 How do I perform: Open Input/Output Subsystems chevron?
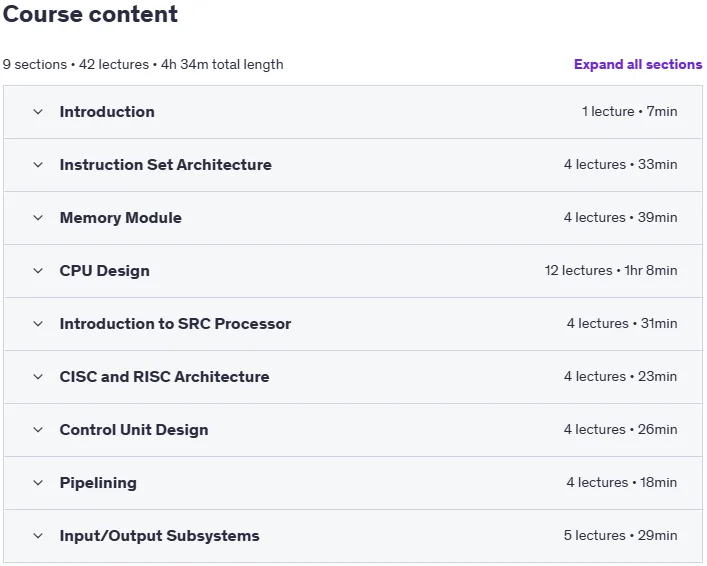click(38, 536)
